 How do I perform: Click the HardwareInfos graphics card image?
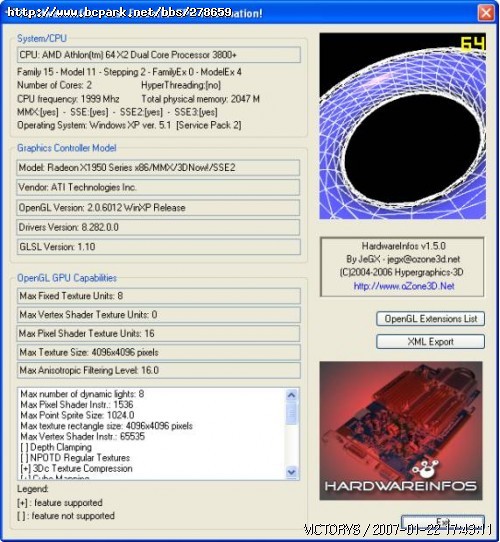[x=401, y=431]
